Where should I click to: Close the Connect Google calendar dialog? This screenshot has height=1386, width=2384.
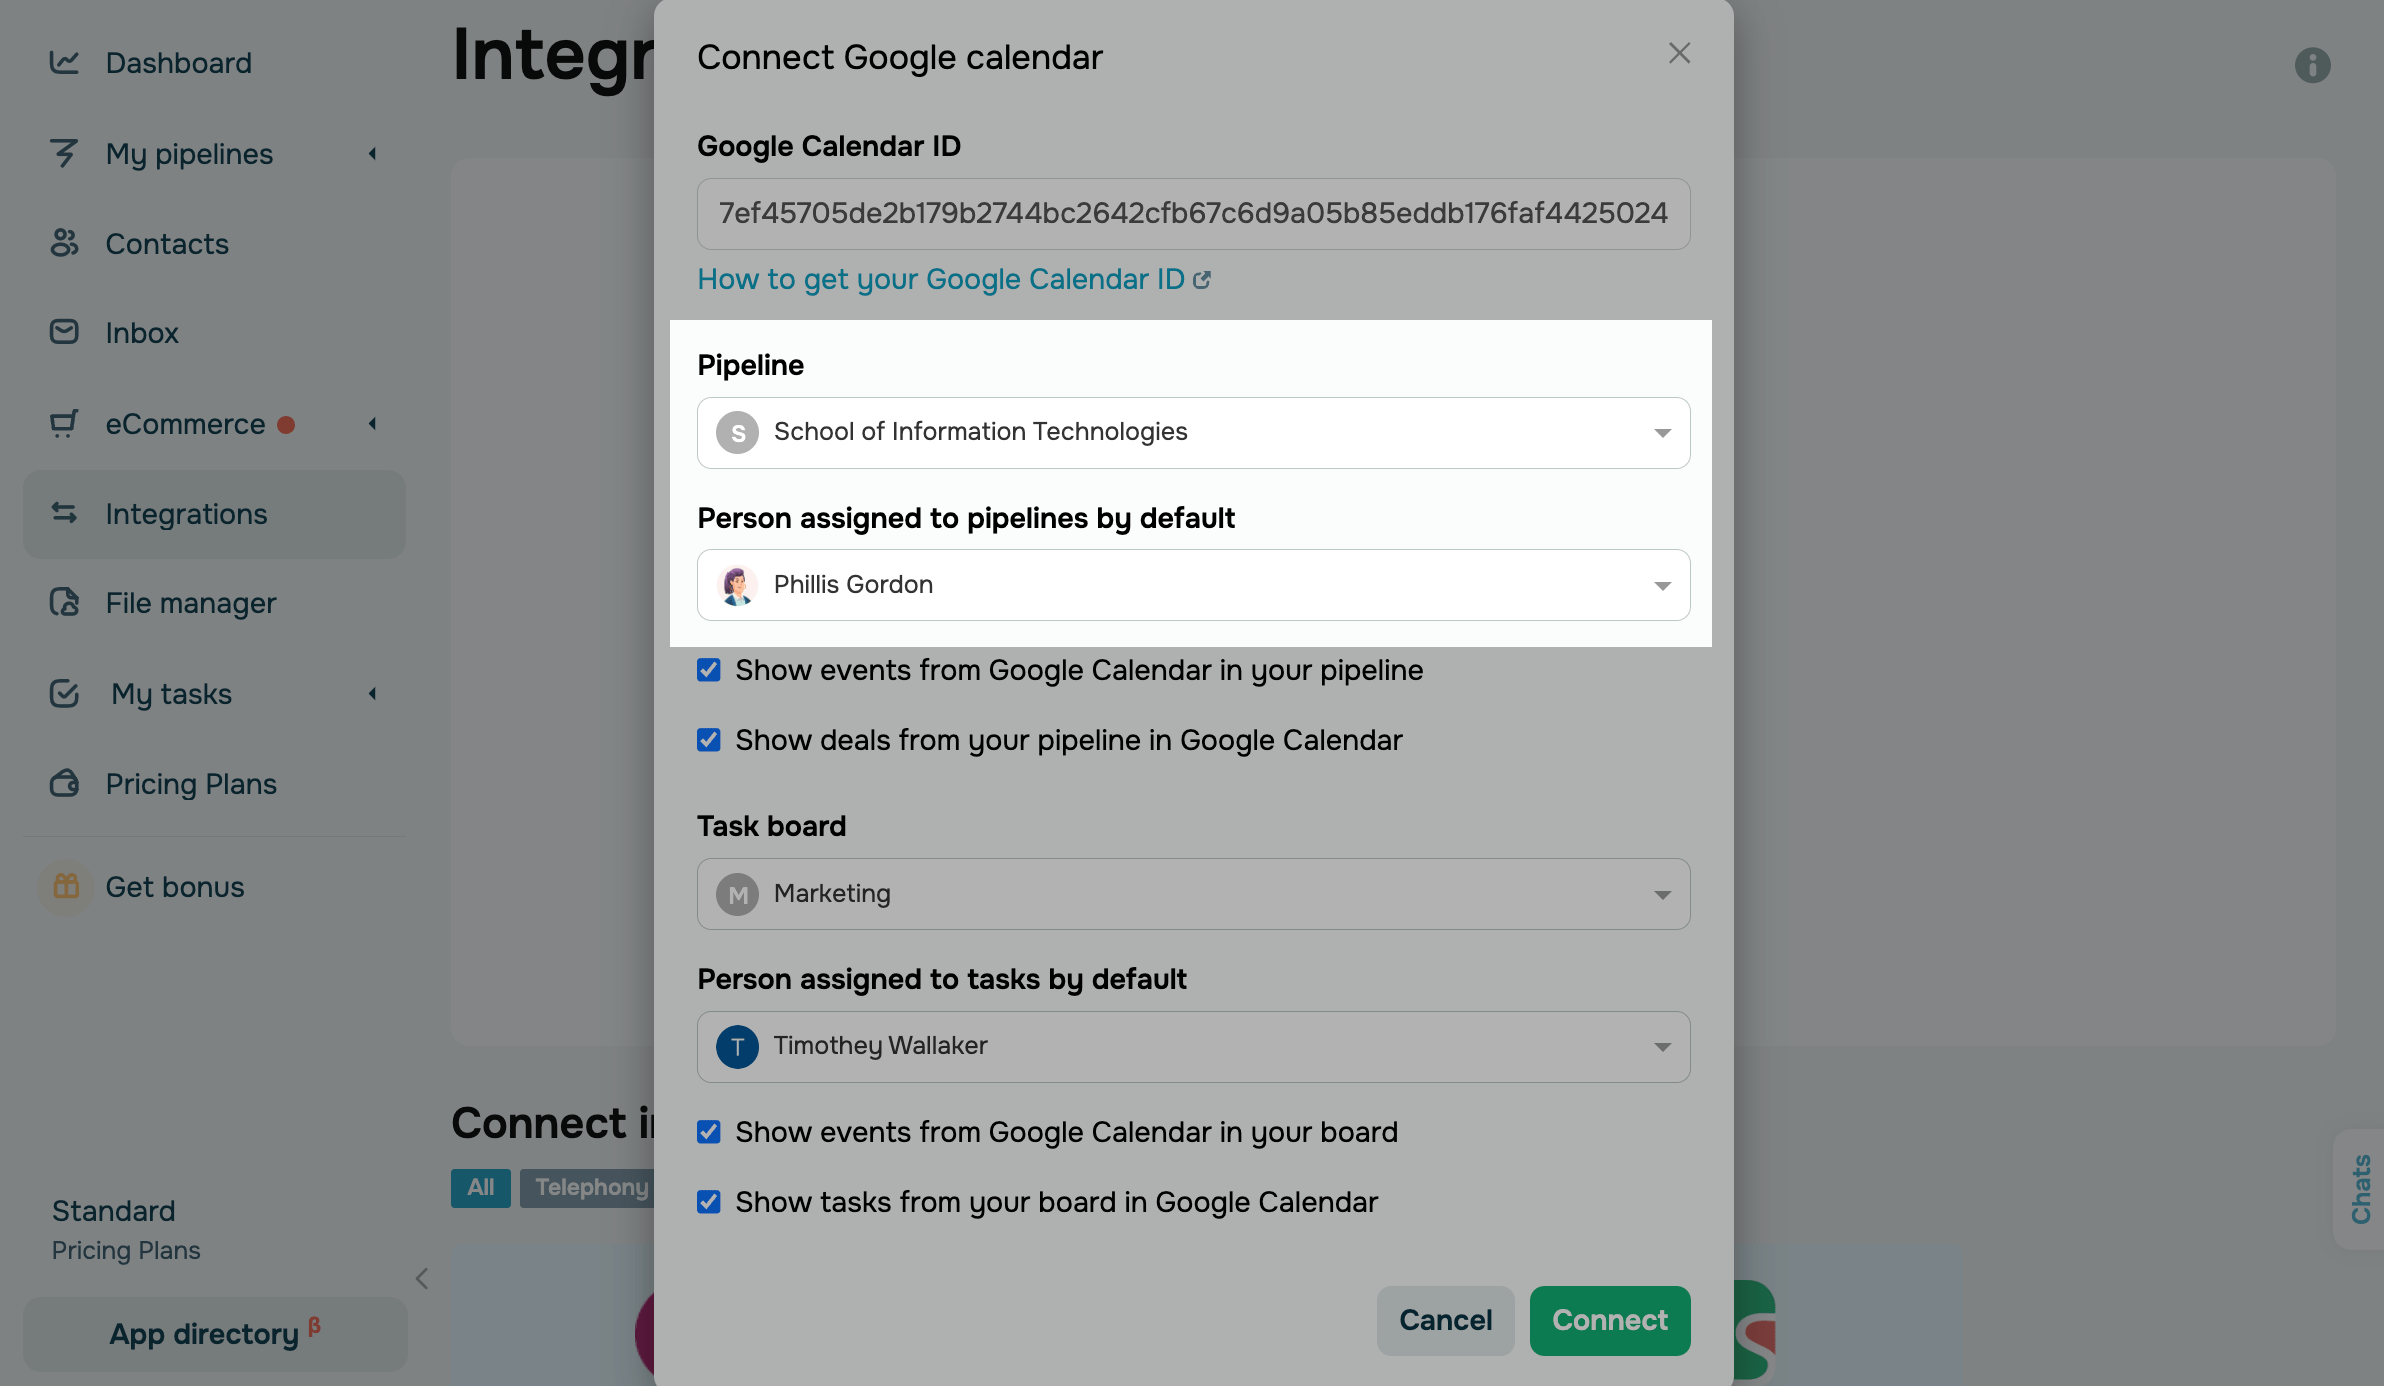pos(1679,54)
